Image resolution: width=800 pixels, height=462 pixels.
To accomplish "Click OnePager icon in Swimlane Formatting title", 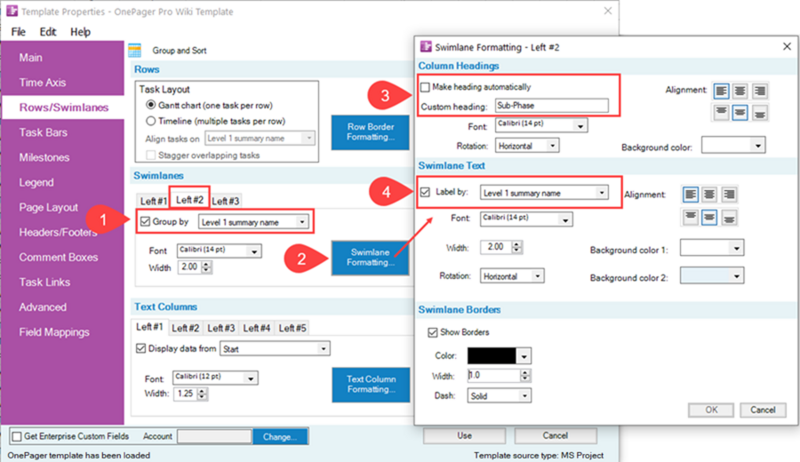I will point(426,47).
